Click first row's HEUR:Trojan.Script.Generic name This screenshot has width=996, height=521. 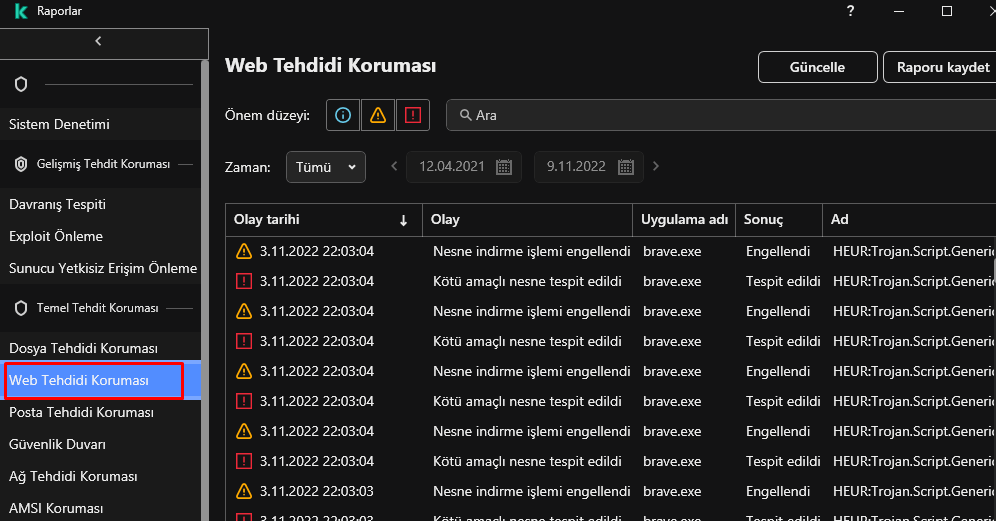click(x=914, y=252)
